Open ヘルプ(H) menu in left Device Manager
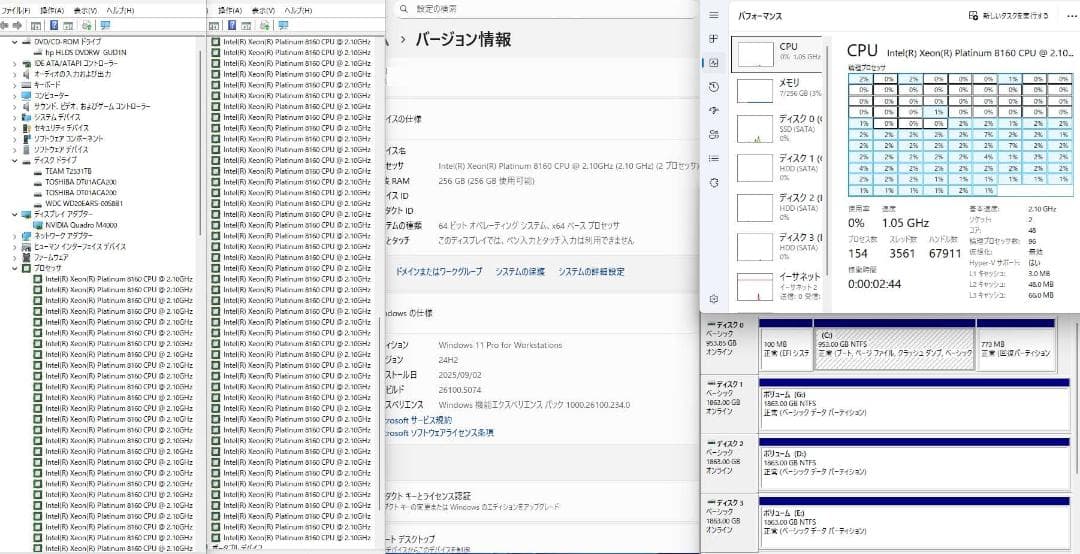1080x554 pixels. pos(121,11)
